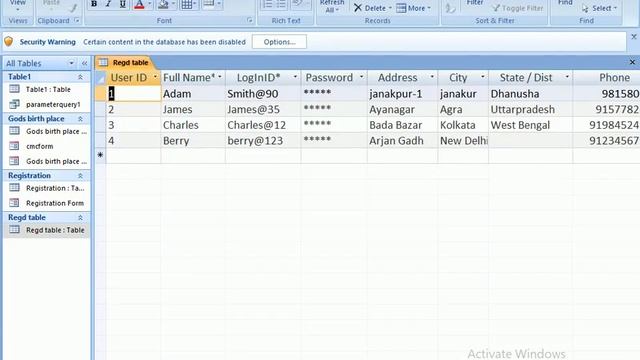The height and width of the screenshot is (360, 640).
Task: Click the Delete record button
Action: pos(372,8)
